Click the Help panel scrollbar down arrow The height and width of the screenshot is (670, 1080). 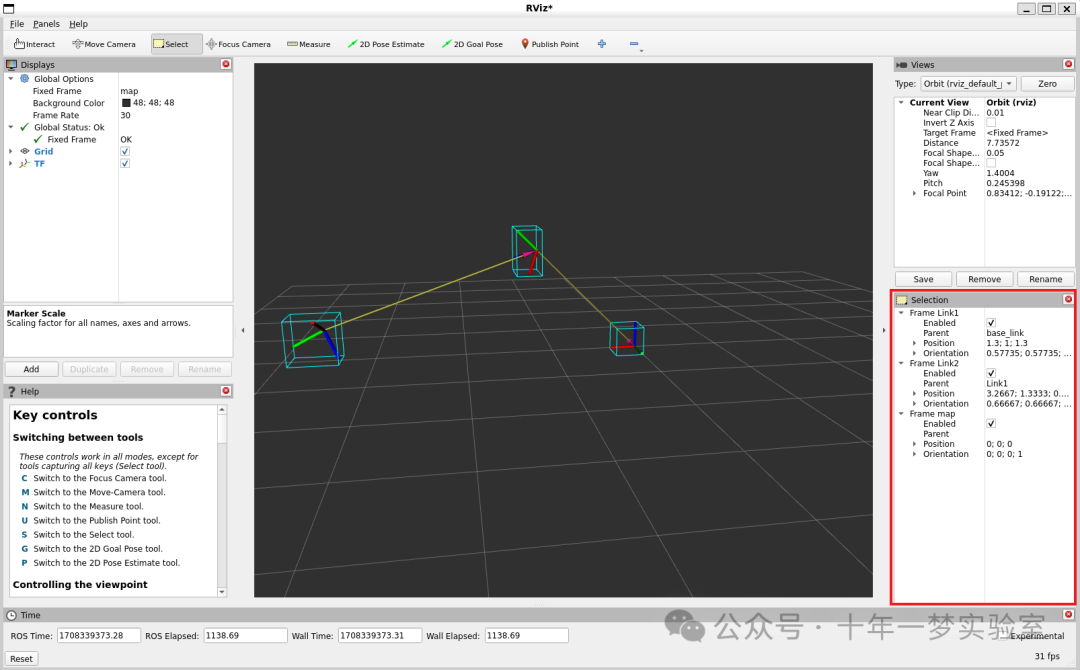tap(222, 592)
